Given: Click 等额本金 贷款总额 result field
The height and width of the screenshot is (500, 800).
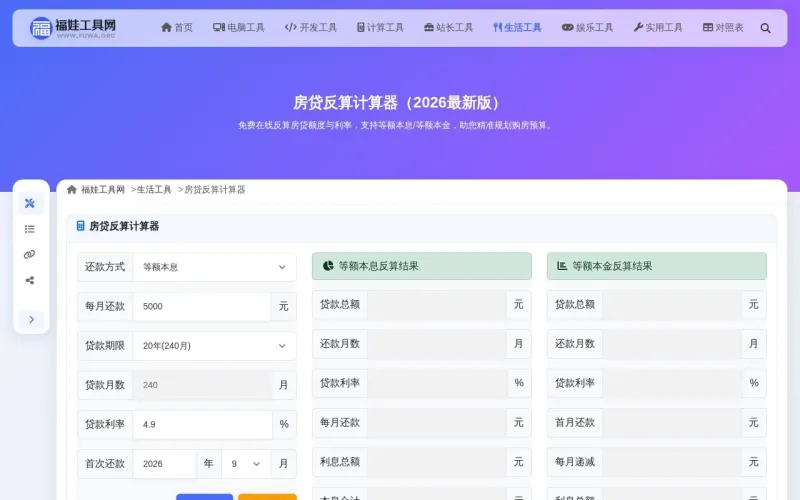Looking at the screenshot, I should [x=671, y=305].
